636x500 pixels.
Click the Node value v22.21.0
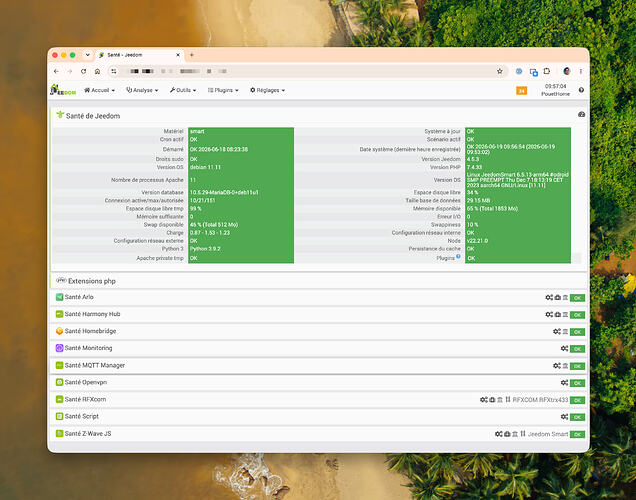coord(477,240)
